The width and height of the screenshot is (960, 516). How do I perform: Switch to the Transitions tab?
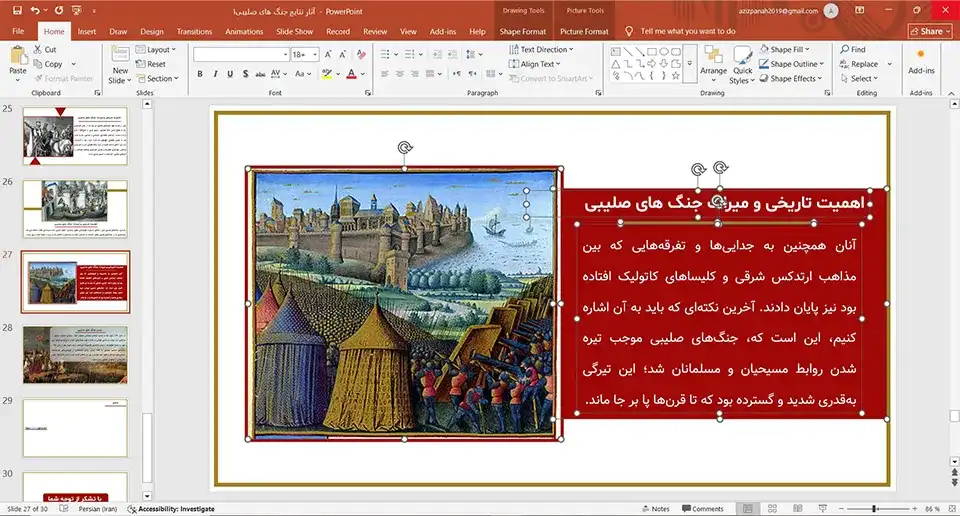pyautogui.click(x=194, y=31)
